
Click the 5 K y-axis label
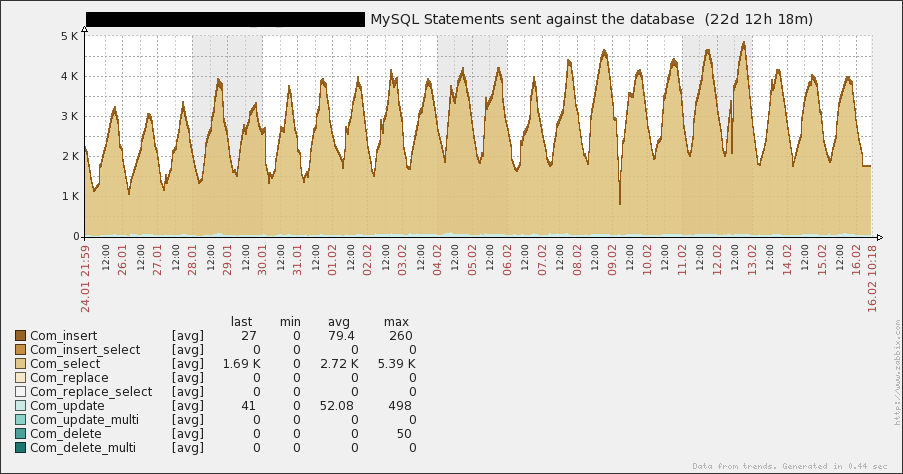(x=69, y=36)
